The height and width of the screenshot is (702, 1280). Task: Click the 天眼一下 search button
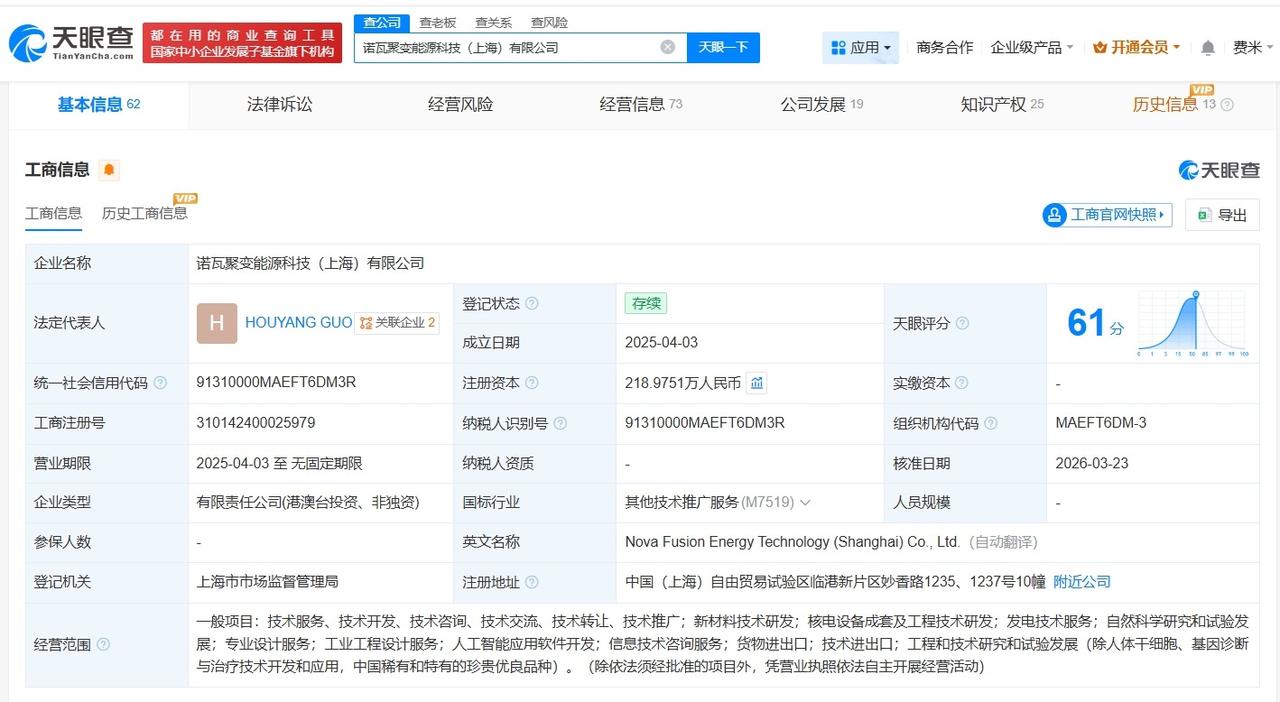click(x=723, y=47)
